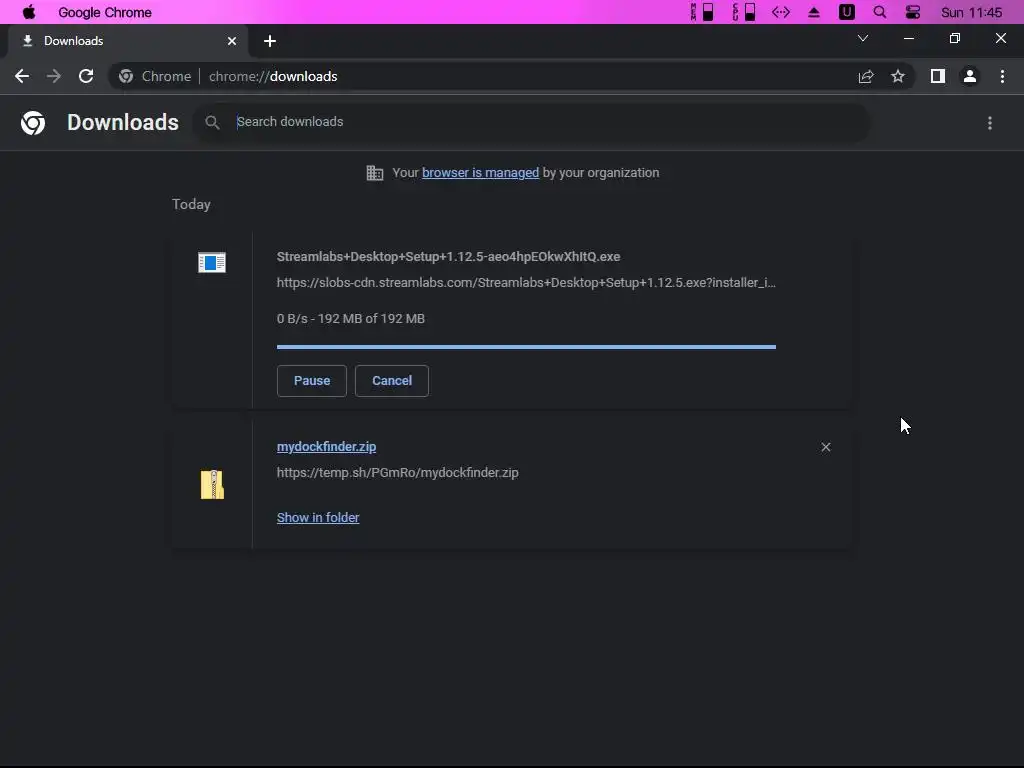Click the temp.sh mydockfinder.zip URL

click(397, 473)
